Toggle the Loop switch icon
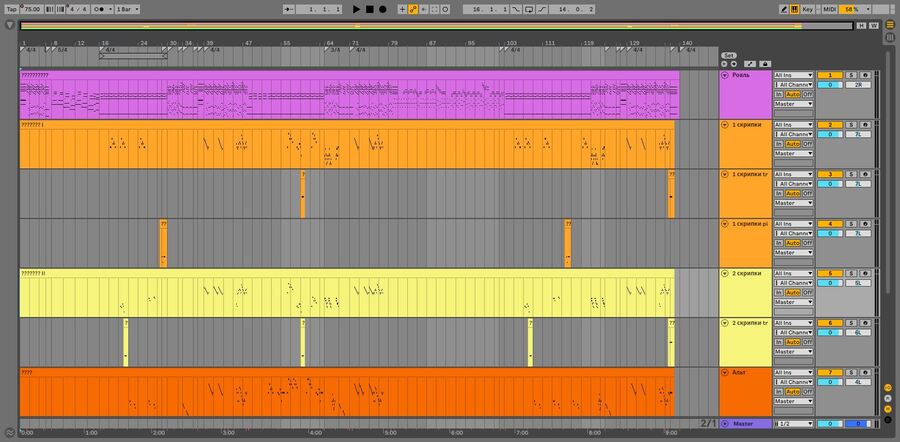This screenshot has width=900, height=442. [529, 9]
